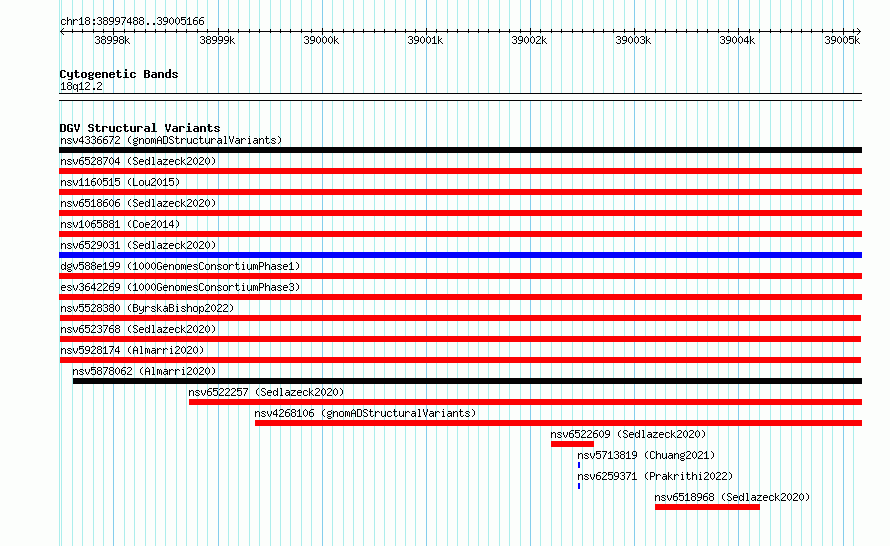890x546 pixels.
Task: Open nsv6523768 (Sedlazeck2020) variant label
Action: (x=138, y=329)
